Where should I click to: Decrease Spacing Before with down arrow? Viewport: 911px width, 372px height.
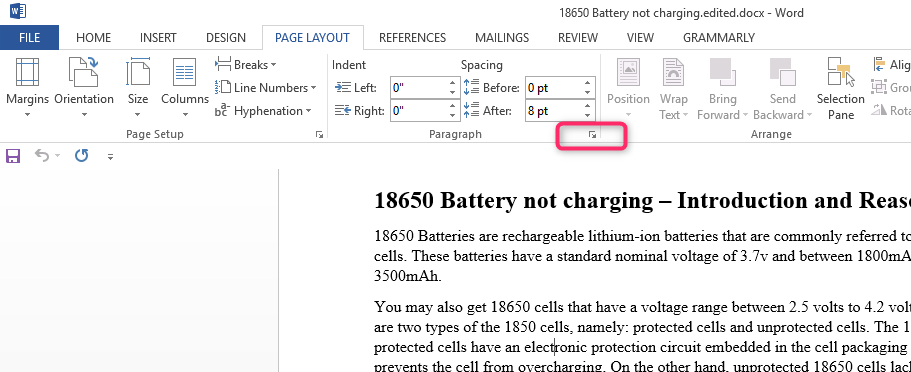[x=588, y=93]
